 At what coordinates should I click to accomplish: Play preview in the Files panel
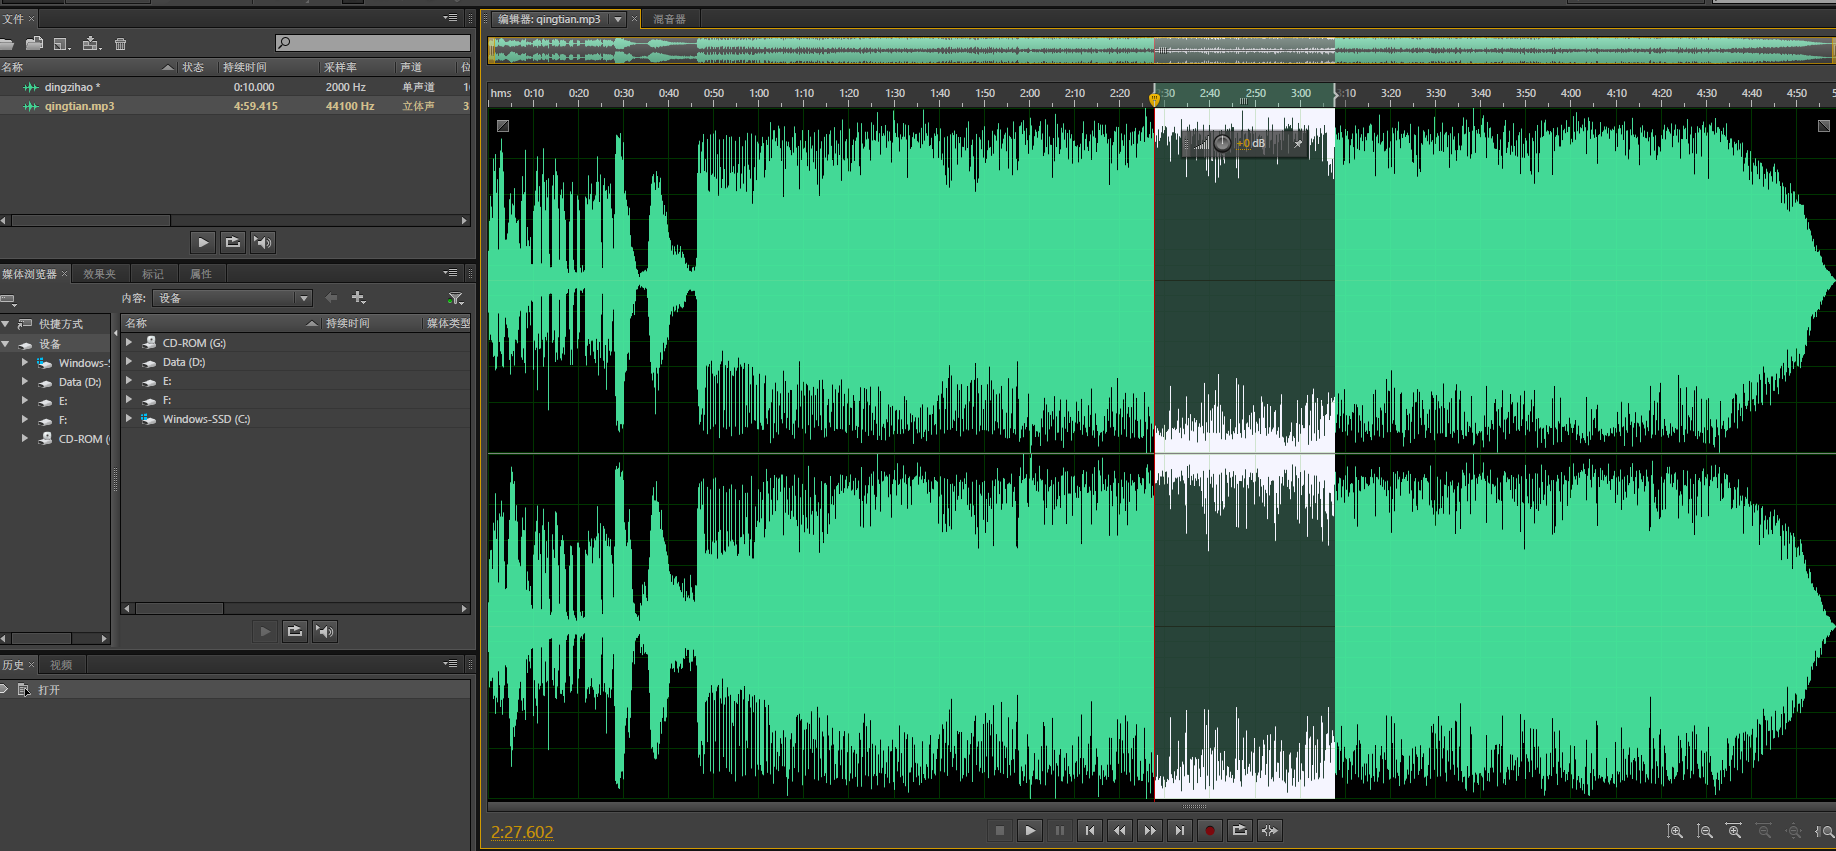(x=203, y=242)
